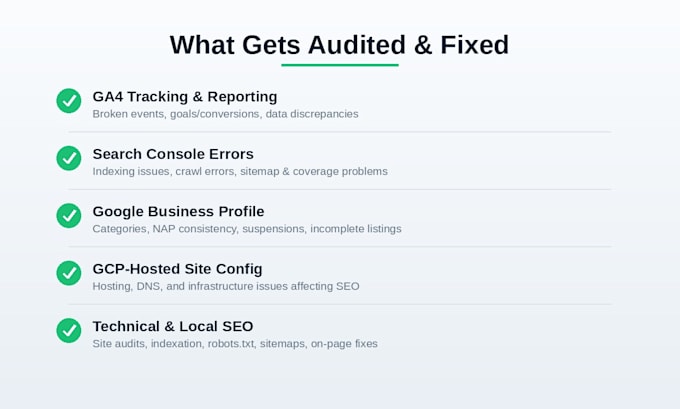This screenshot has width=680, height=409.
Task: Click the green checkmark beside GA4 Tracking & Reporting
Action: (x=69, y=101)
